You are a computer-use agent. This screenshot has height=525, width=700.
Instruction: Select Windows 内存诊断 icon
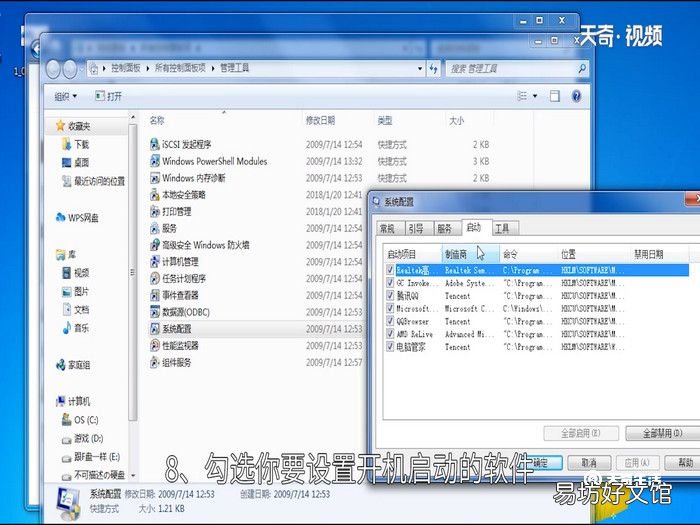click(x=154, y=178)
